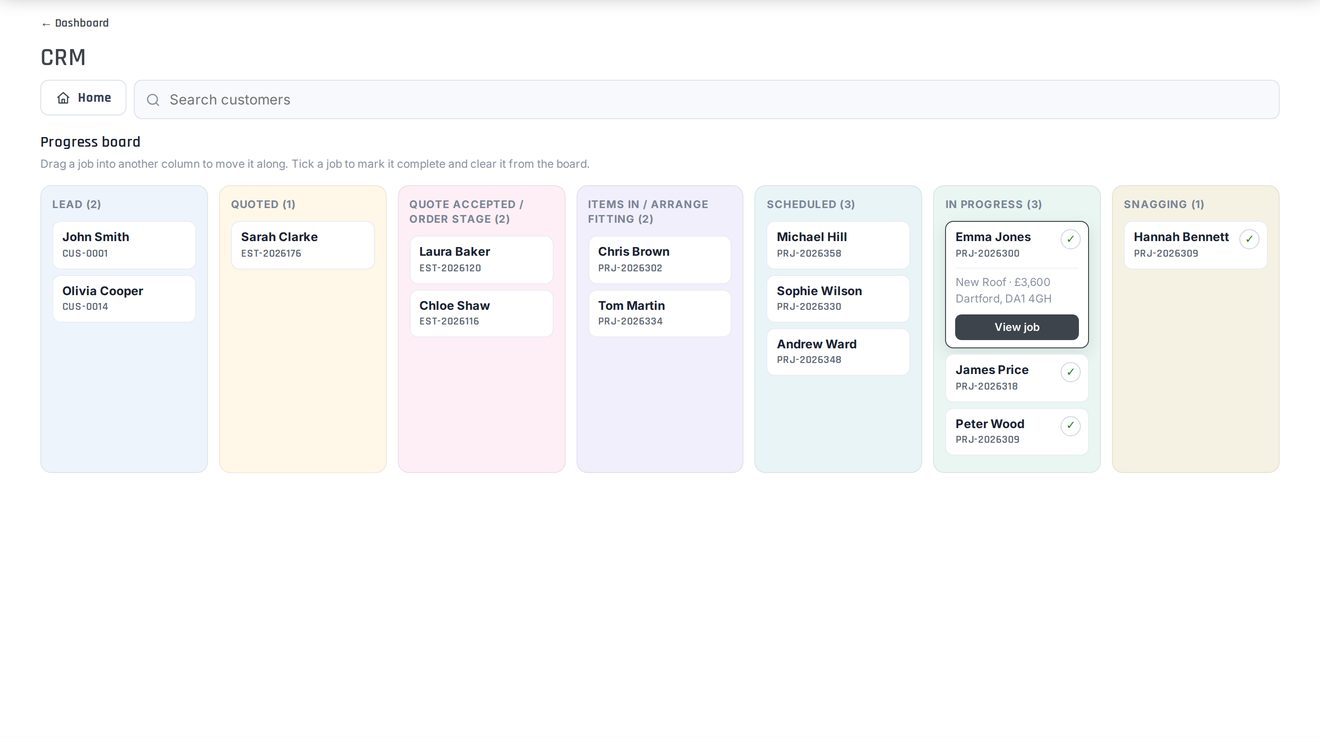The width and height of the screenshot is (1320, 742).
Task: Click the CRM page title
Action: [63, 57]
